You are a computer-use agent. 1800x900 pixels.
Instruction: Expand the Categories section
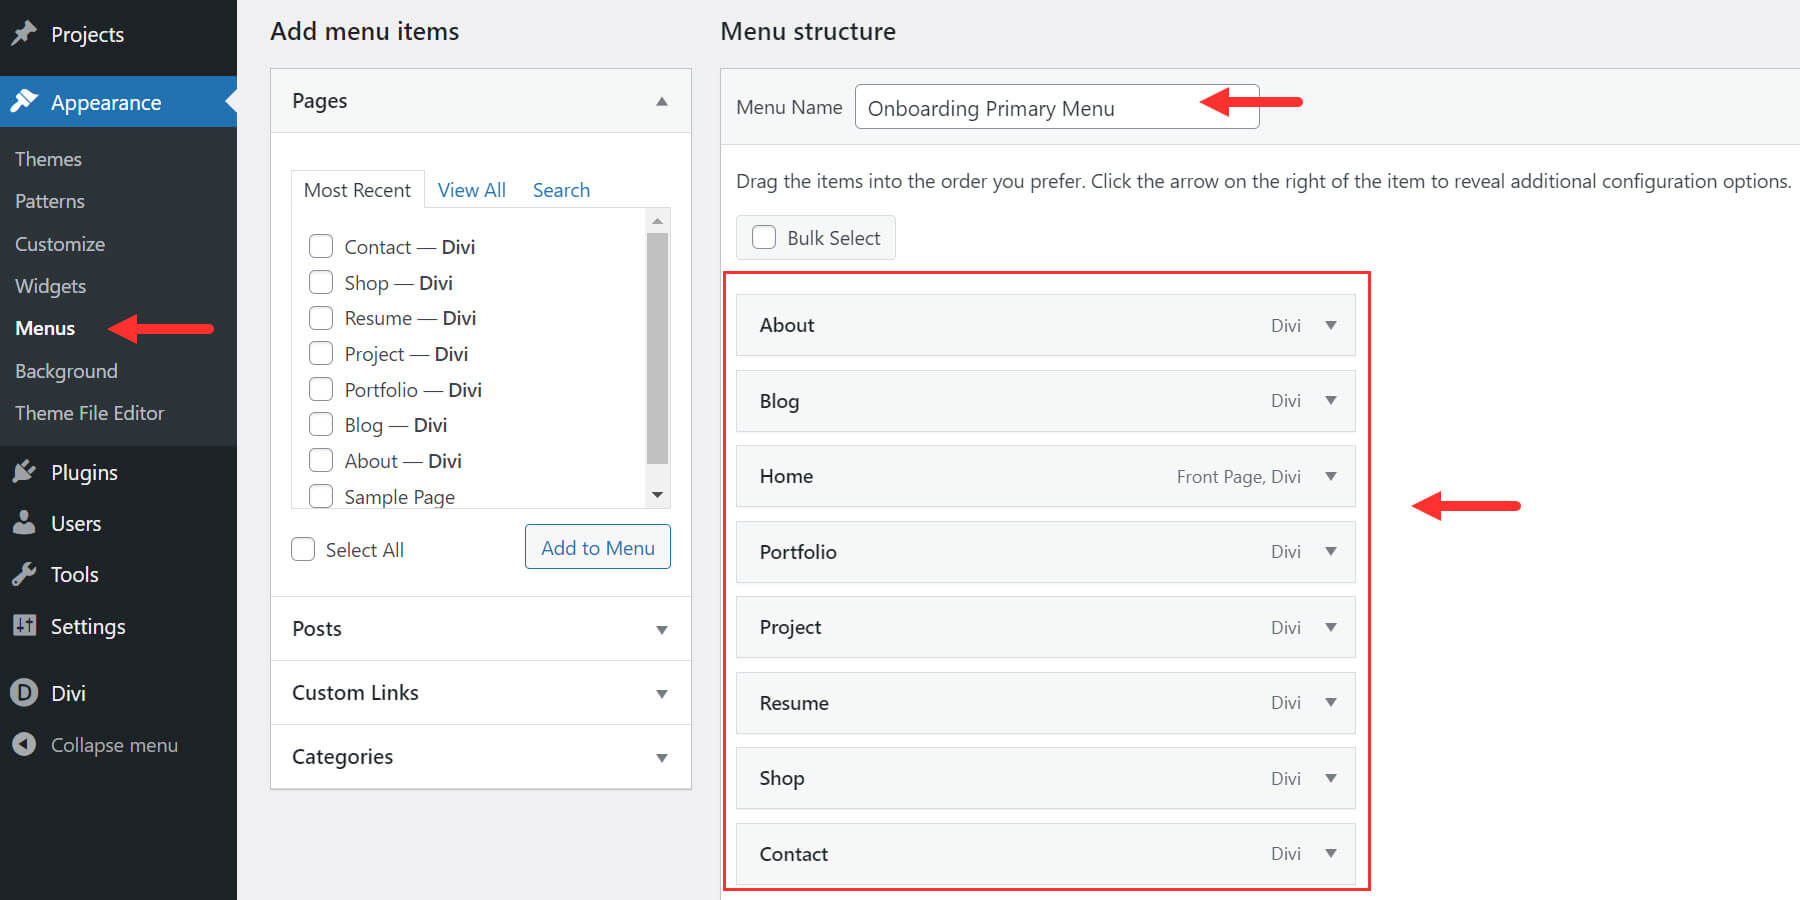(x=661, y=757)
